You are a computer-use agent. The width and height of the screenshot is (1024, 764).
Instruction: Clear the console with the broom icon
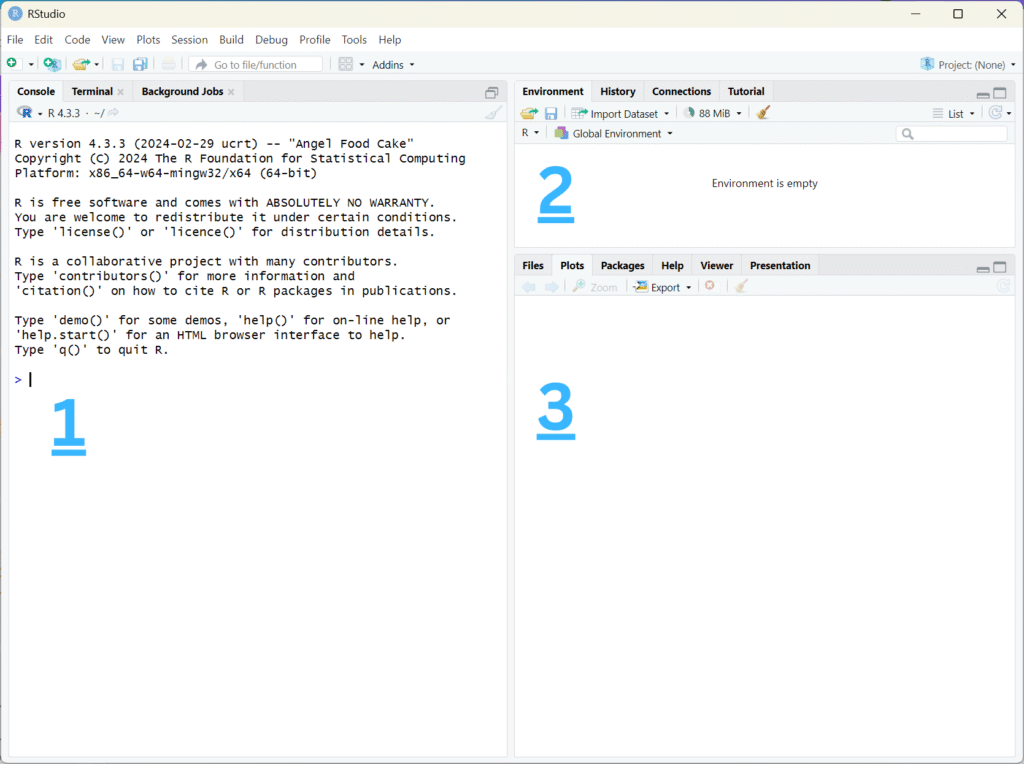tap(491, 112)
